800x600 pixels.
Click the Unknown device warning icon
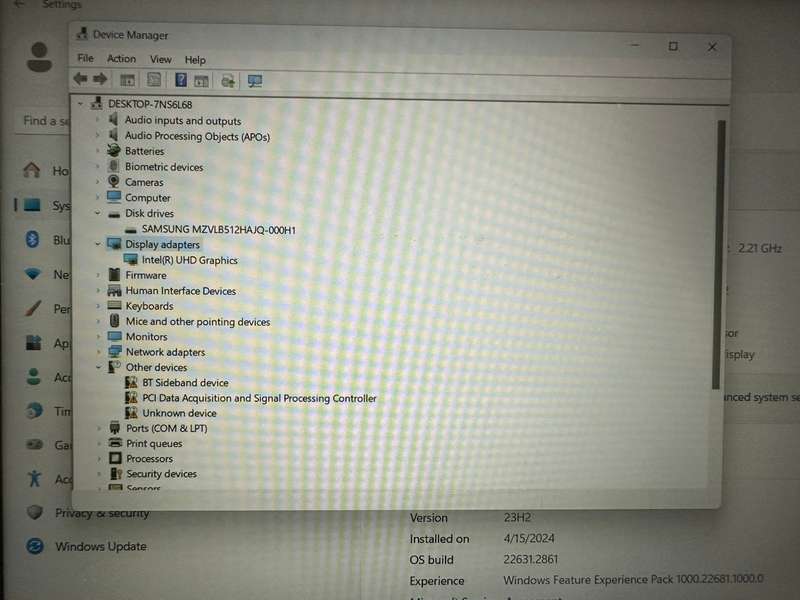click(x=131, y=412)
